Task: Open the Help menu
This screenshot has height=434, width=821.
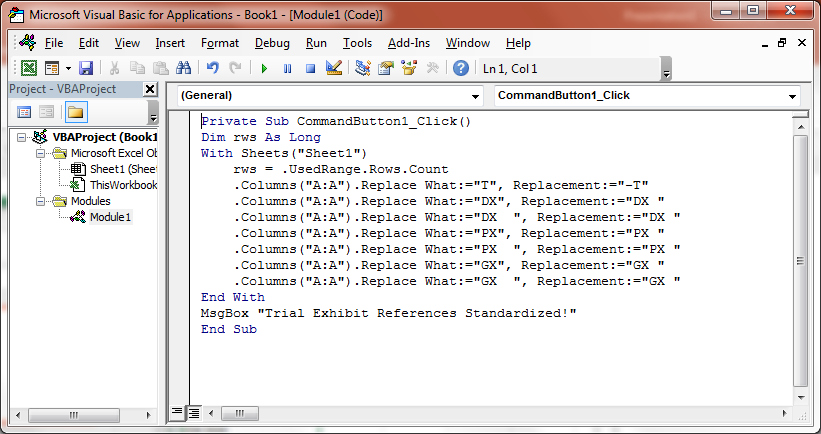Action: coord(518,43)
